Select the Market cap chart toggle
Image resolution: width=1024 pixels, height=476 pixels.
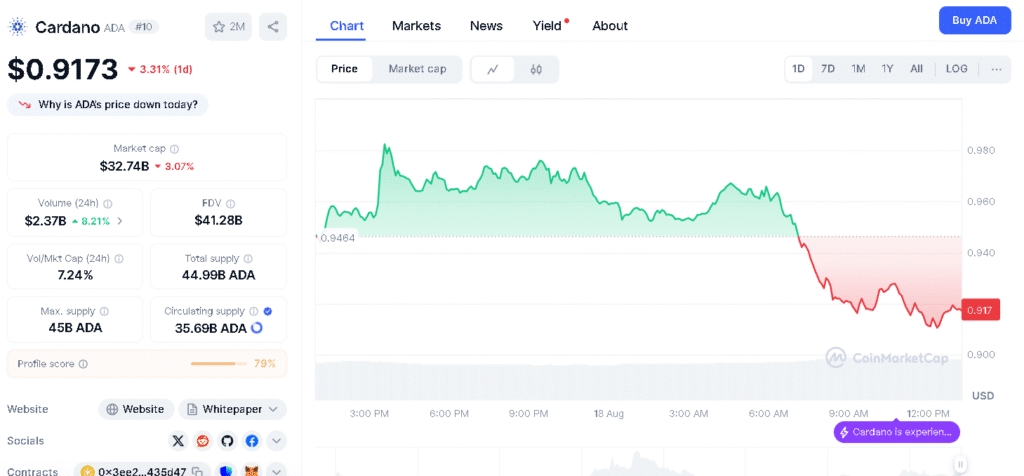click(417, 69)
